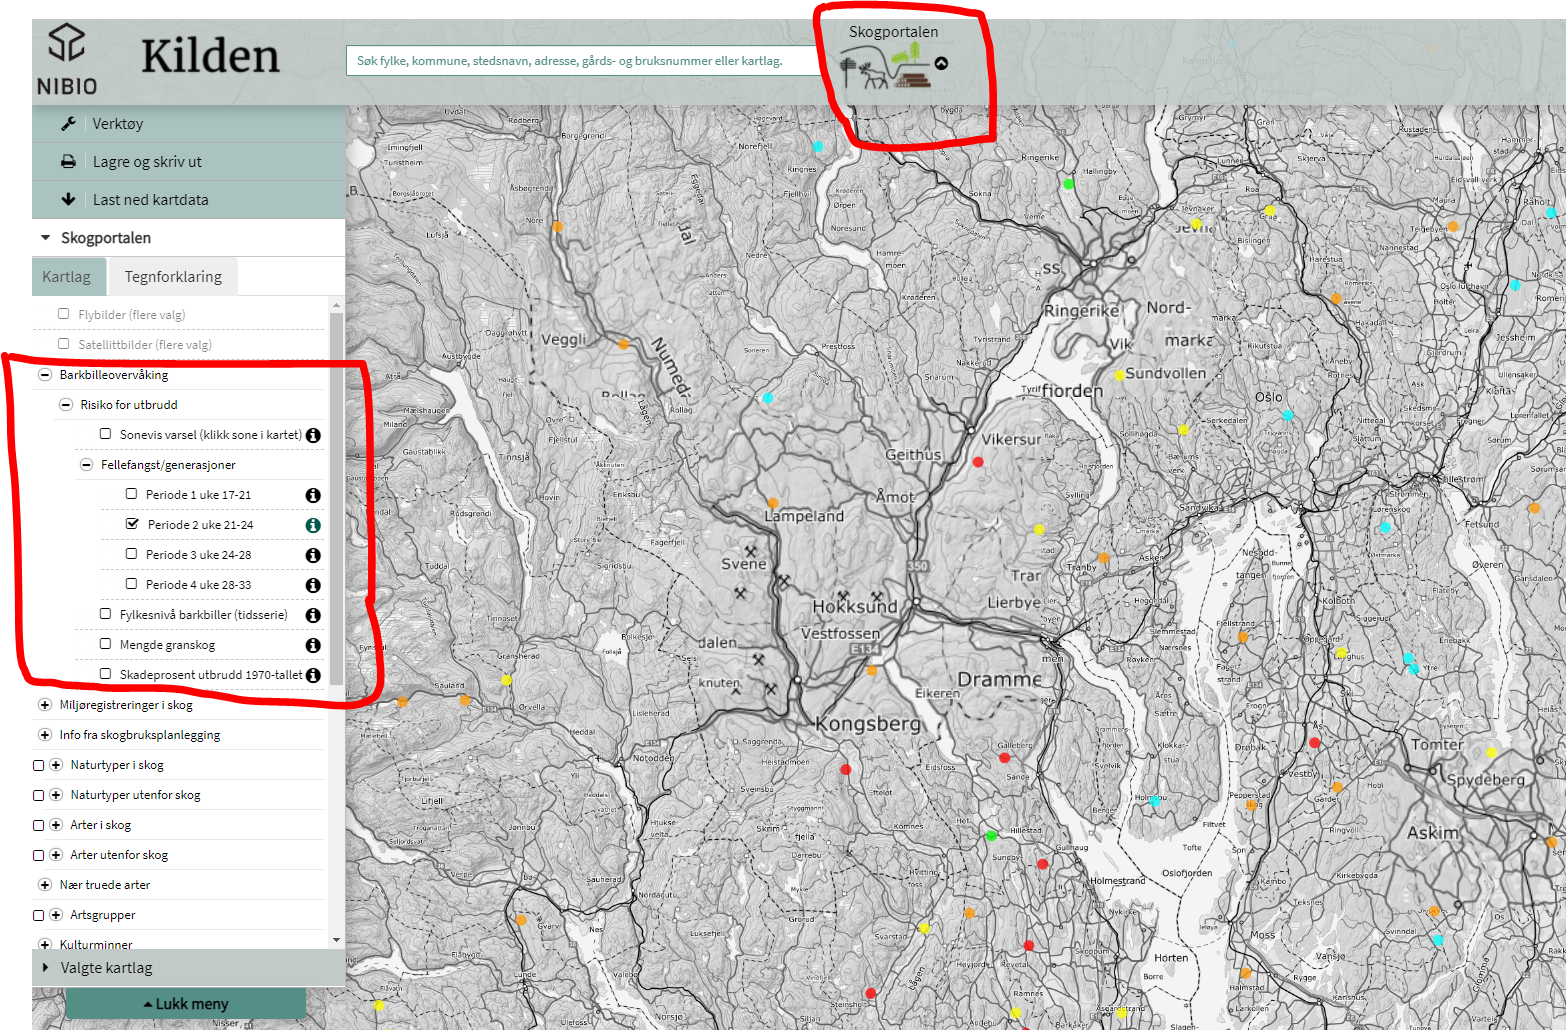Image resolution: width=1566 pixels, height=1030 pixels.
Task: Open Verktøy via the wrench icon
Action: (68, 124)
